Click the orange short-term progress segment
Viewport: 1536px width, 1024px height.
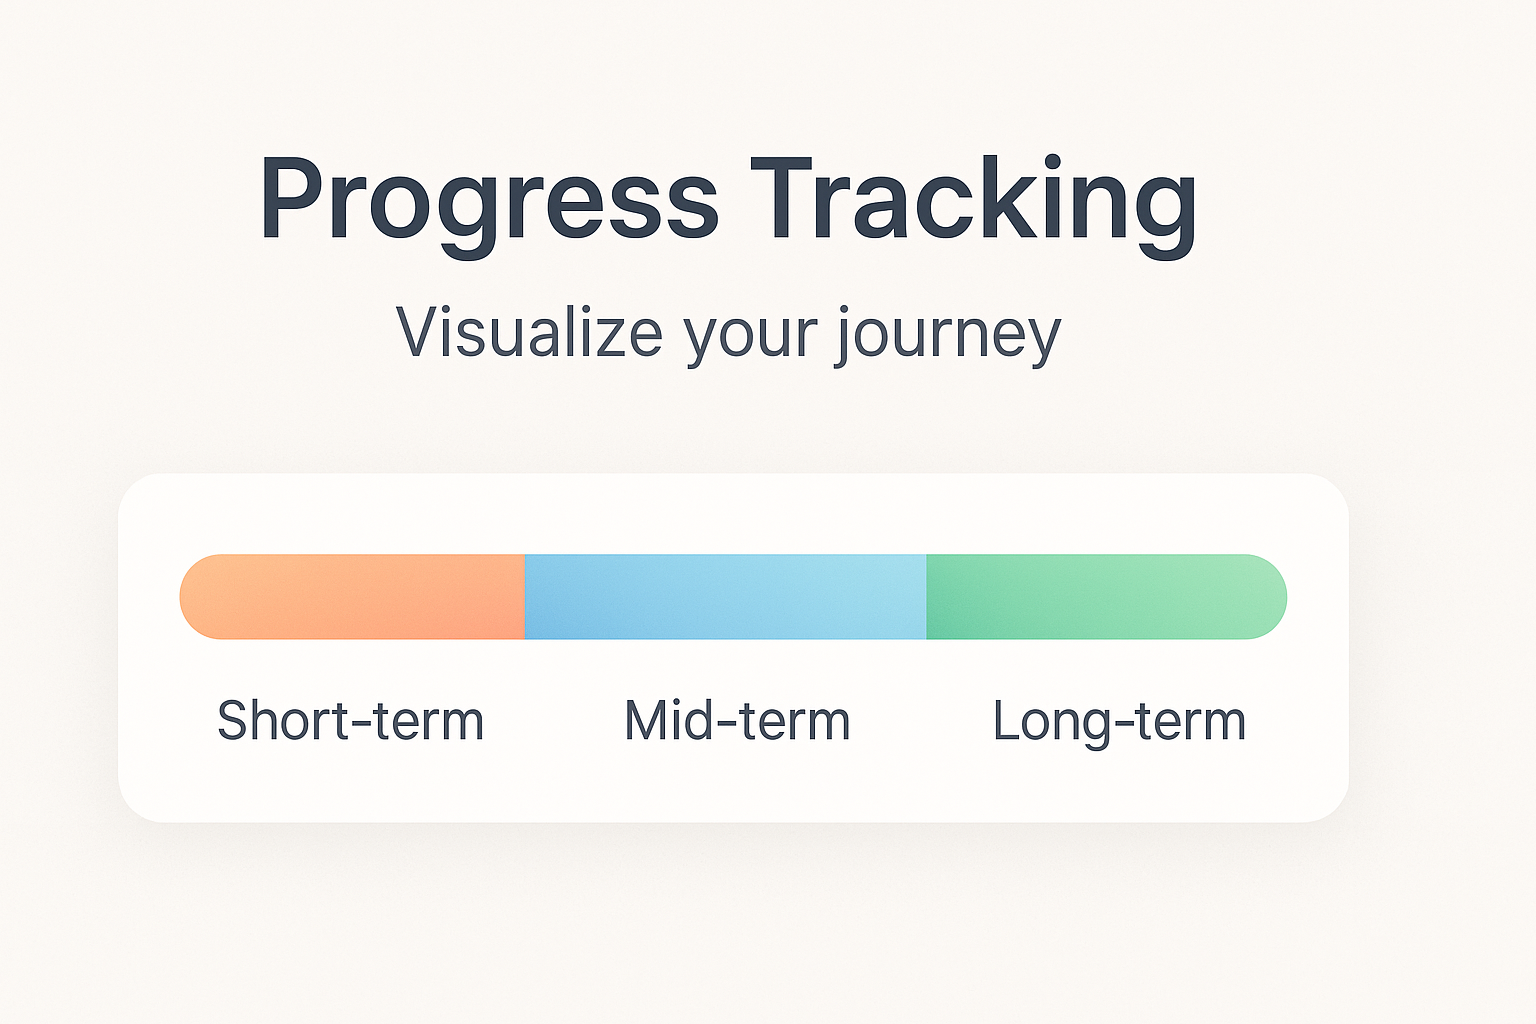coord(352,597)
